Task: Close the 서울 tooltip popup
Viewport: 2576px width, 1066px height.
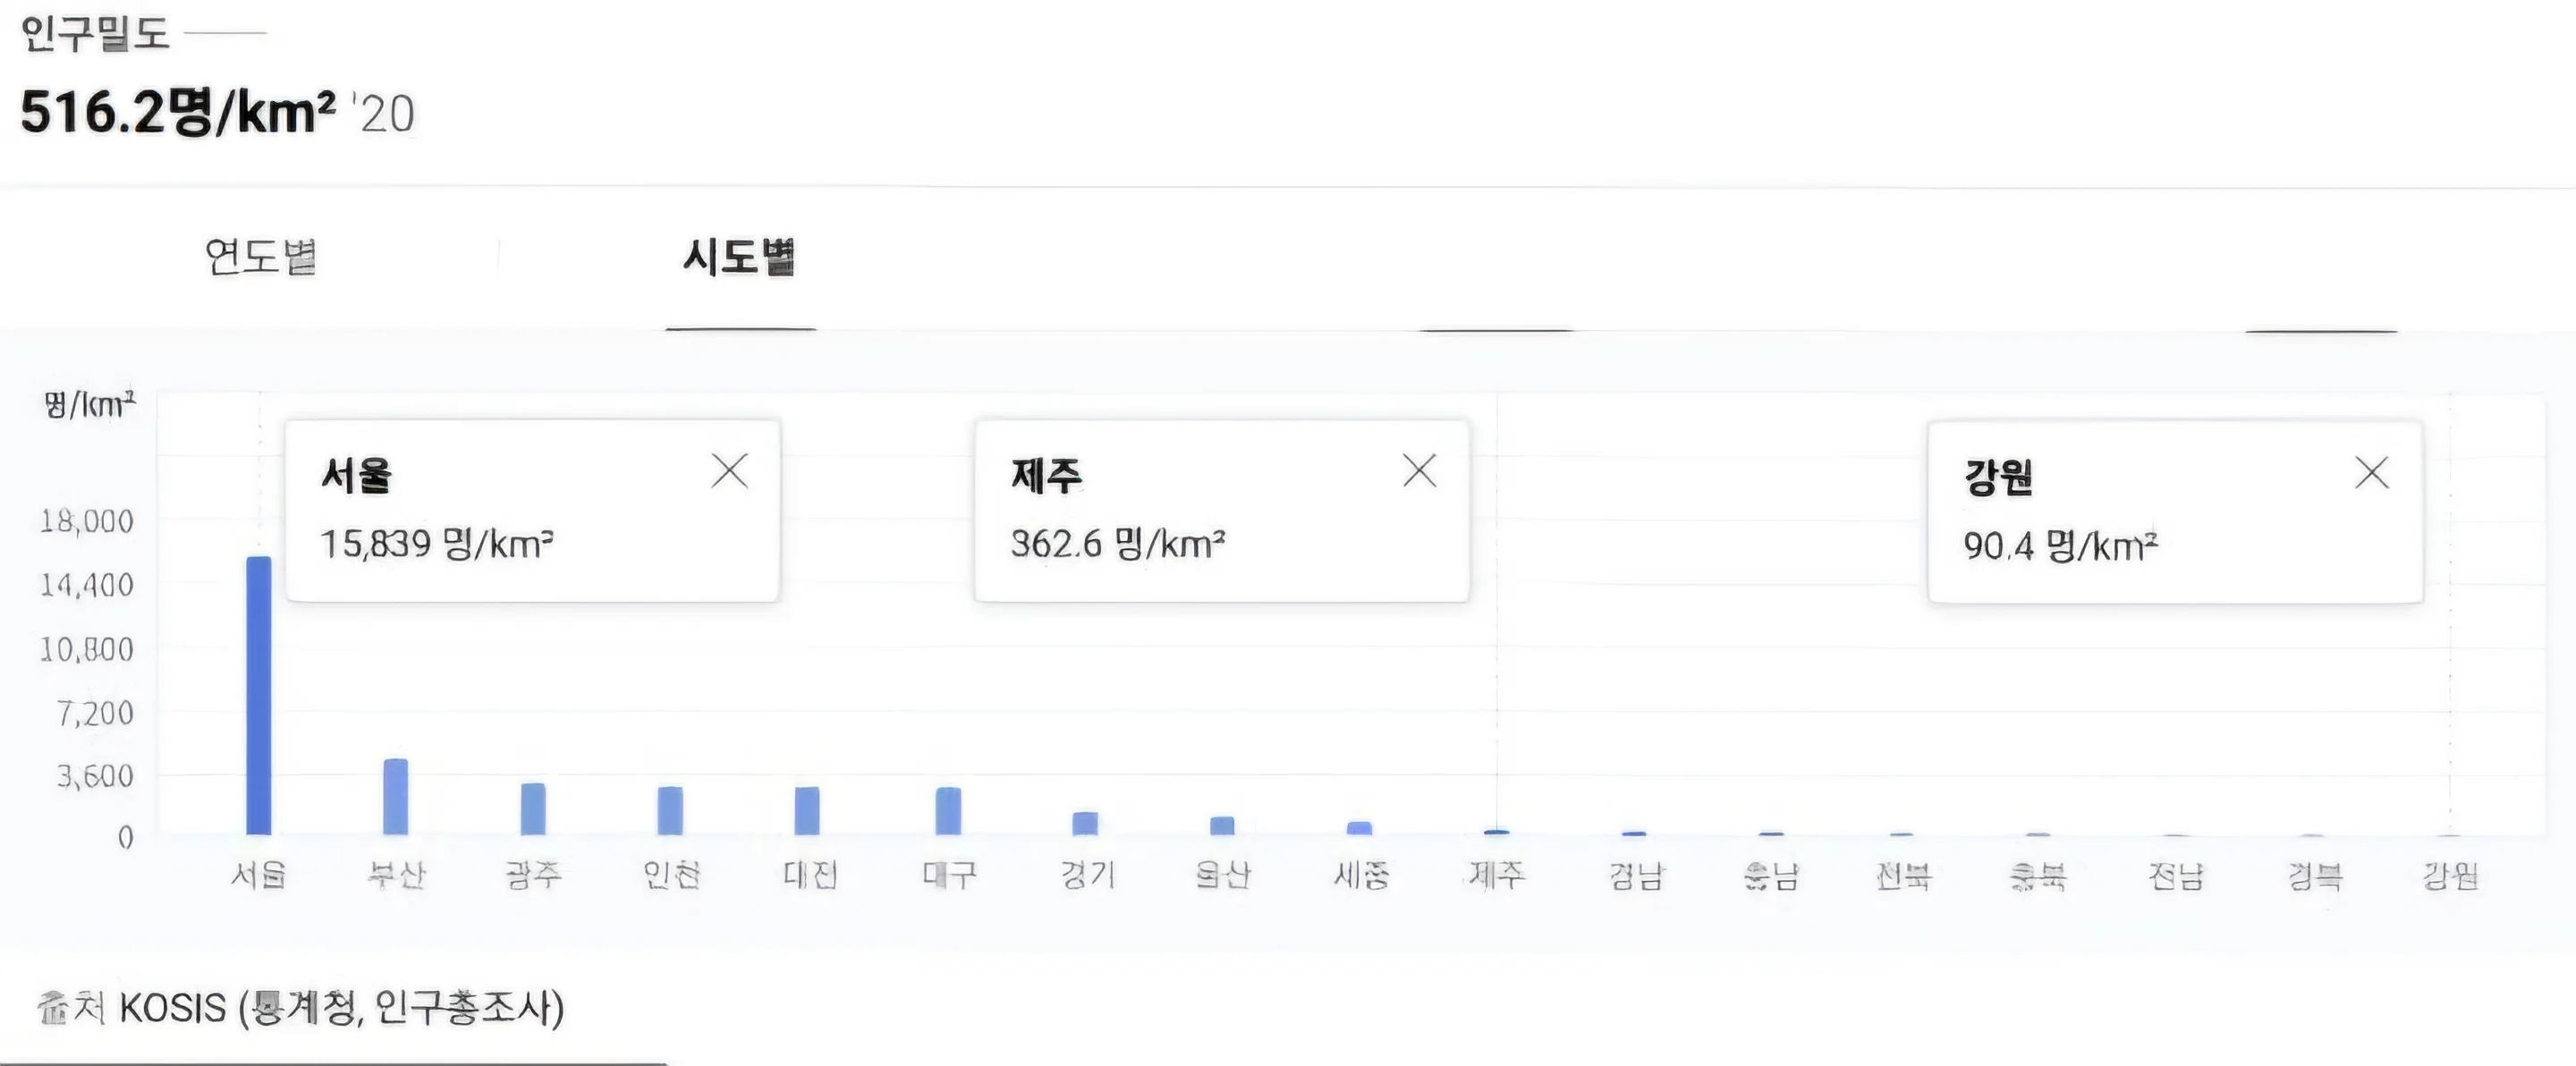Action: coord(730,471)
